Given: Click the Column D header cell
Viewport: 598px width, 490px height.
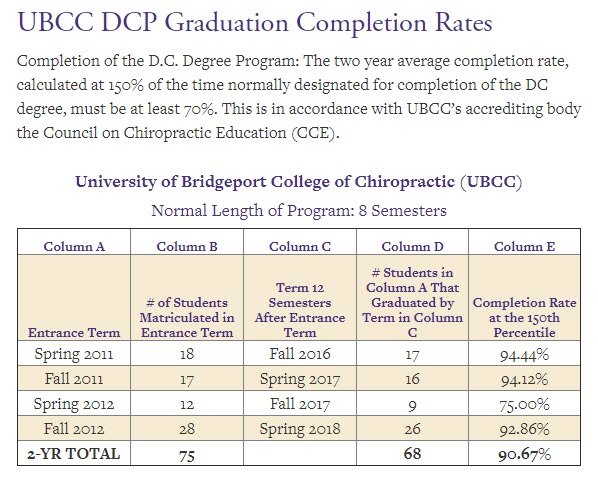Looking at the screenshot, I should click(412, 242).
